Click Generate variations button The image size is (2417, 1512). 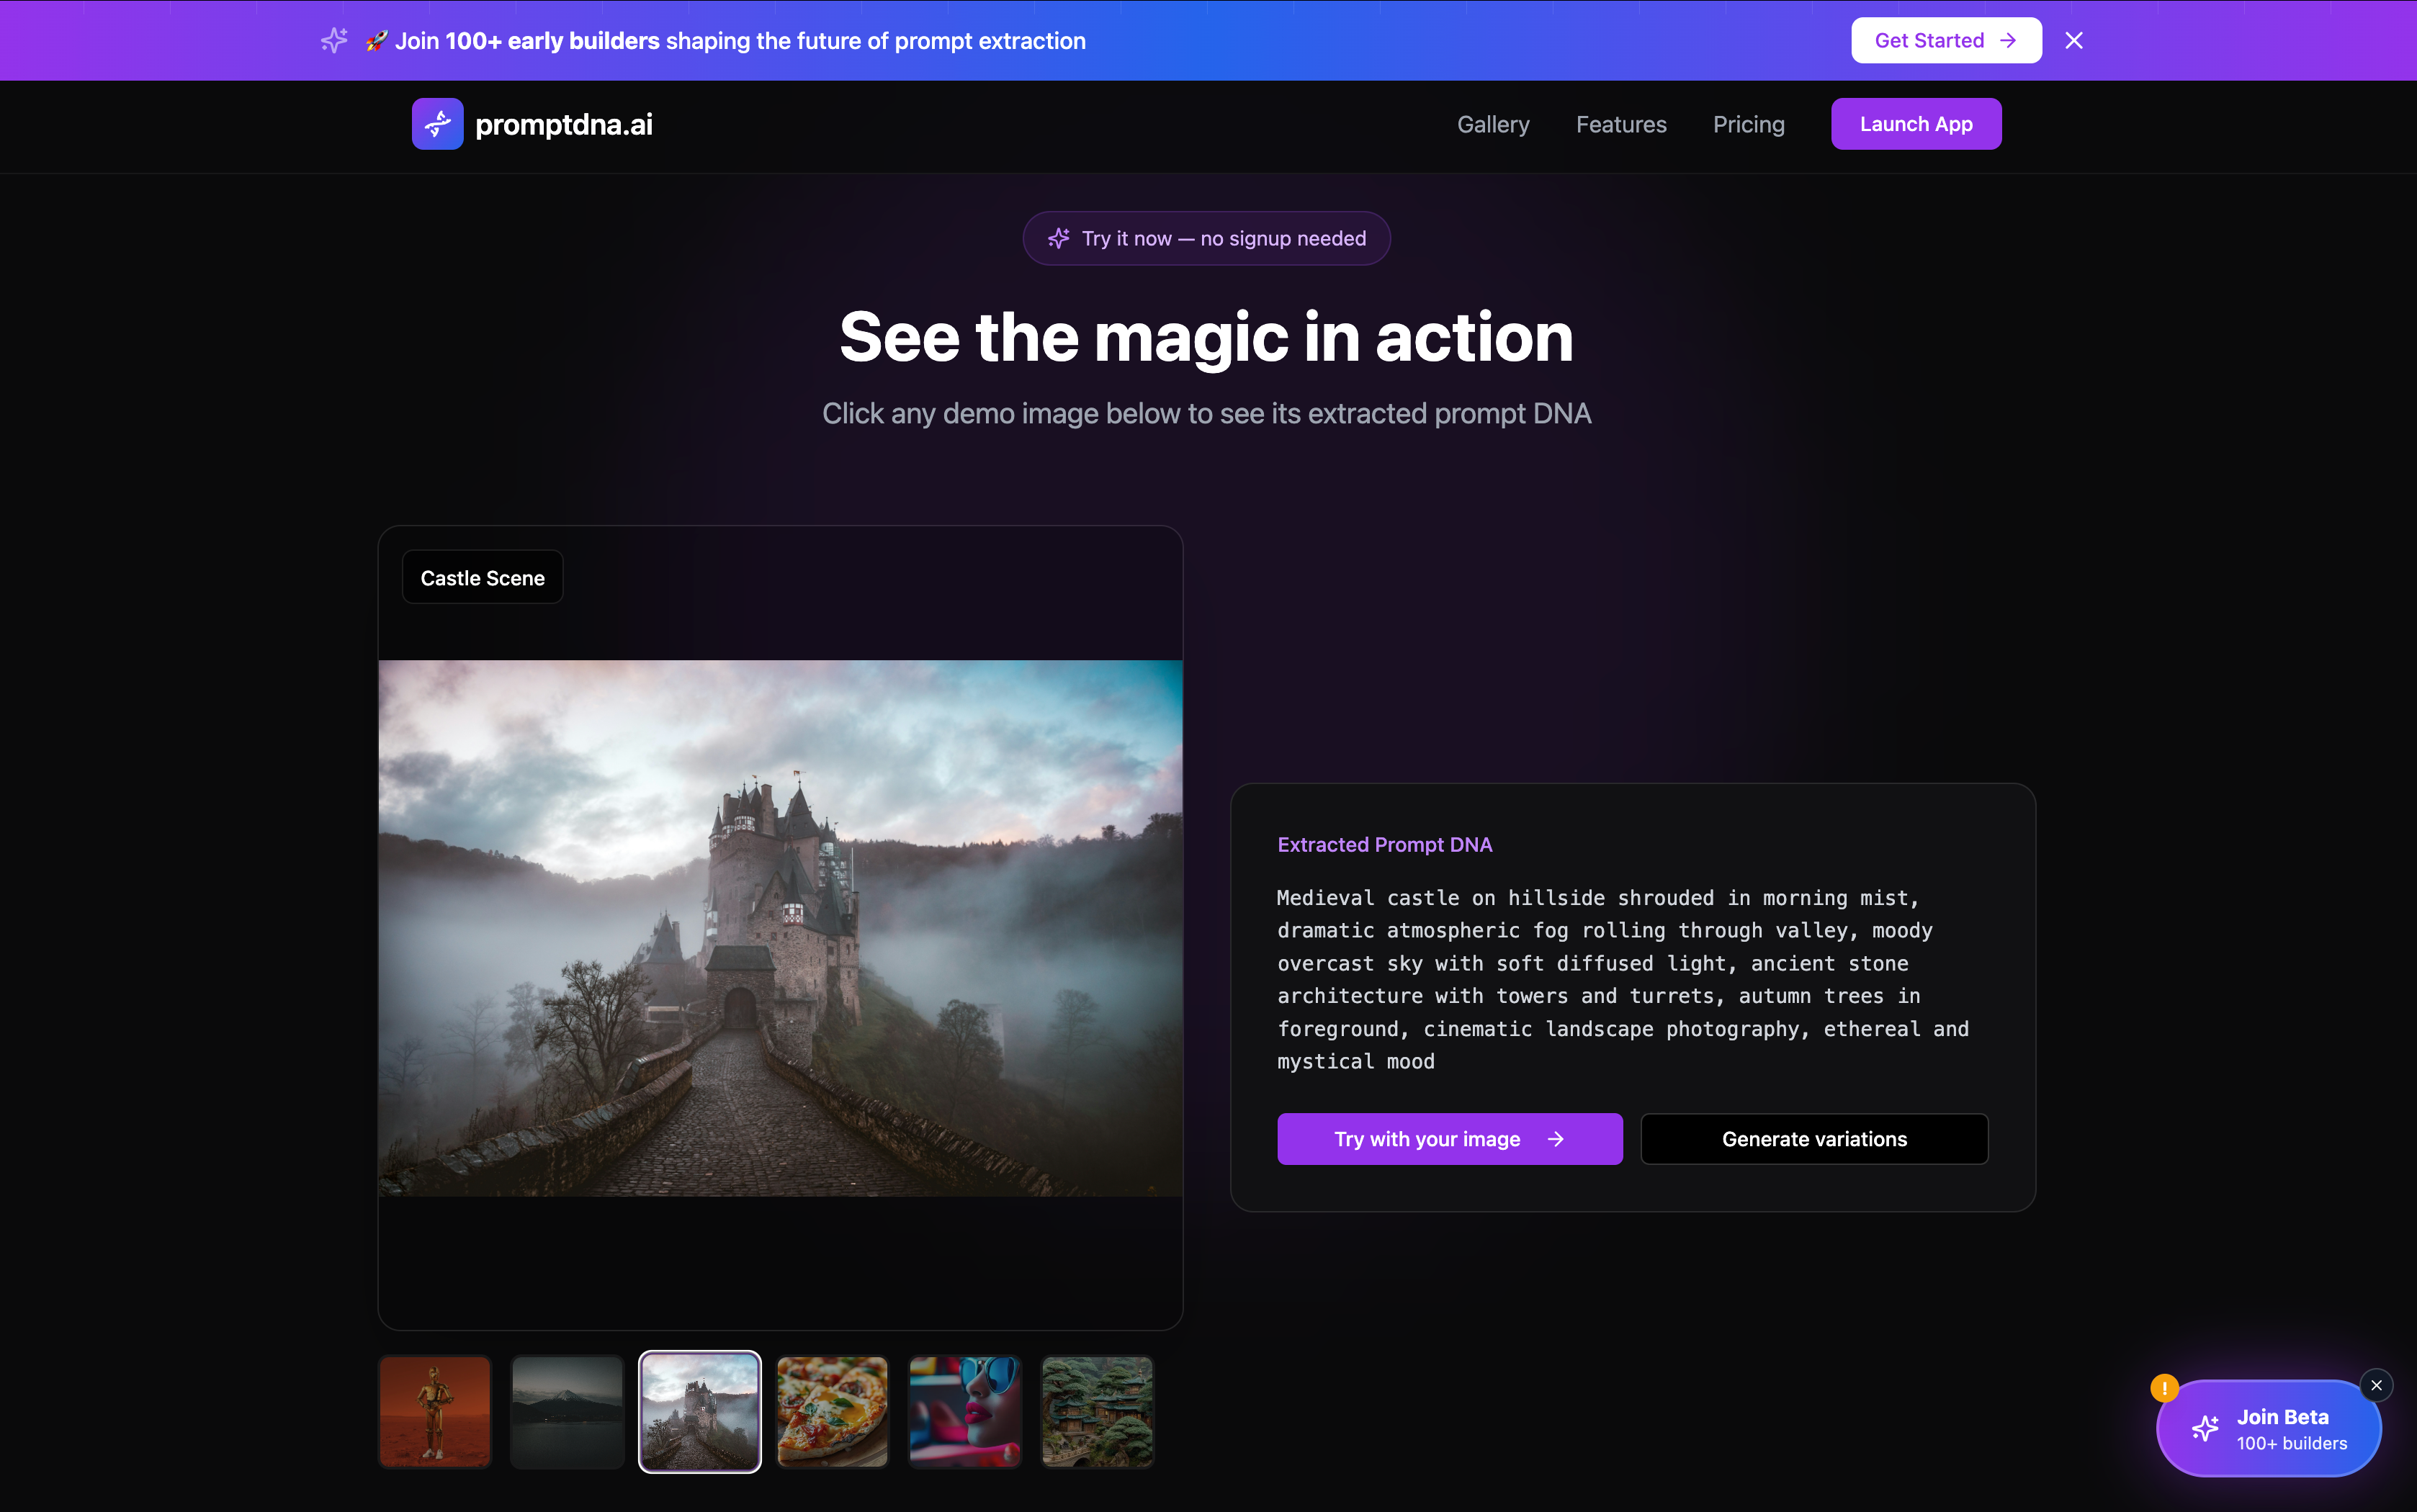[1814, 1138]
